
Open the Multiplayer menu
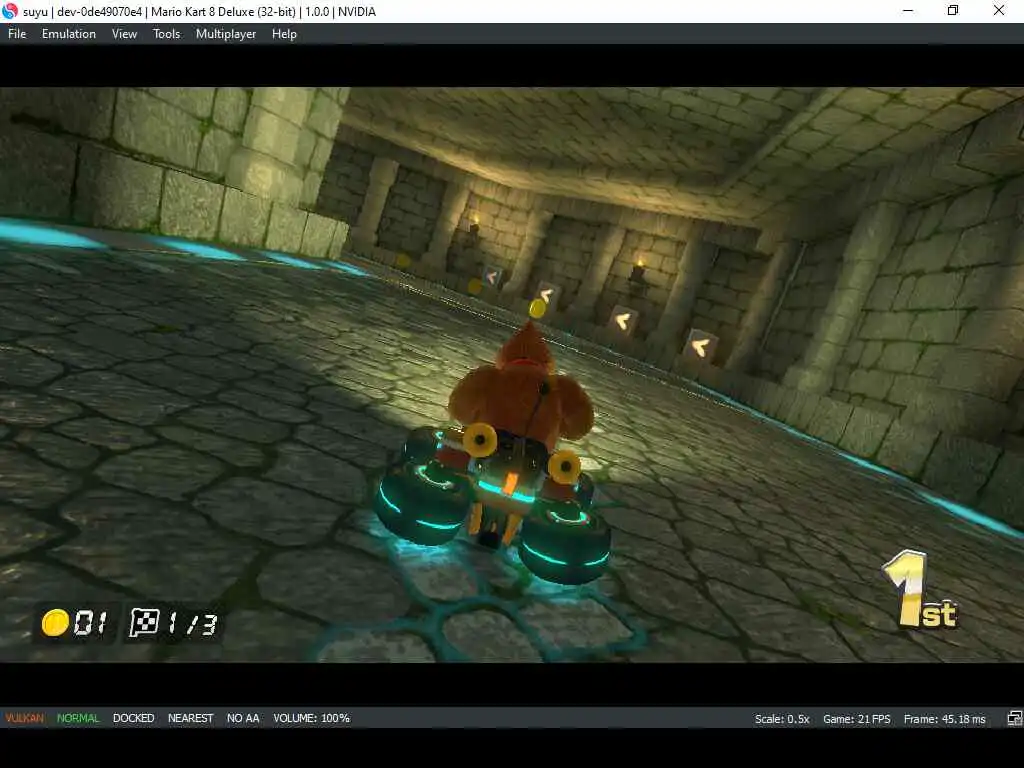point(226,34)
